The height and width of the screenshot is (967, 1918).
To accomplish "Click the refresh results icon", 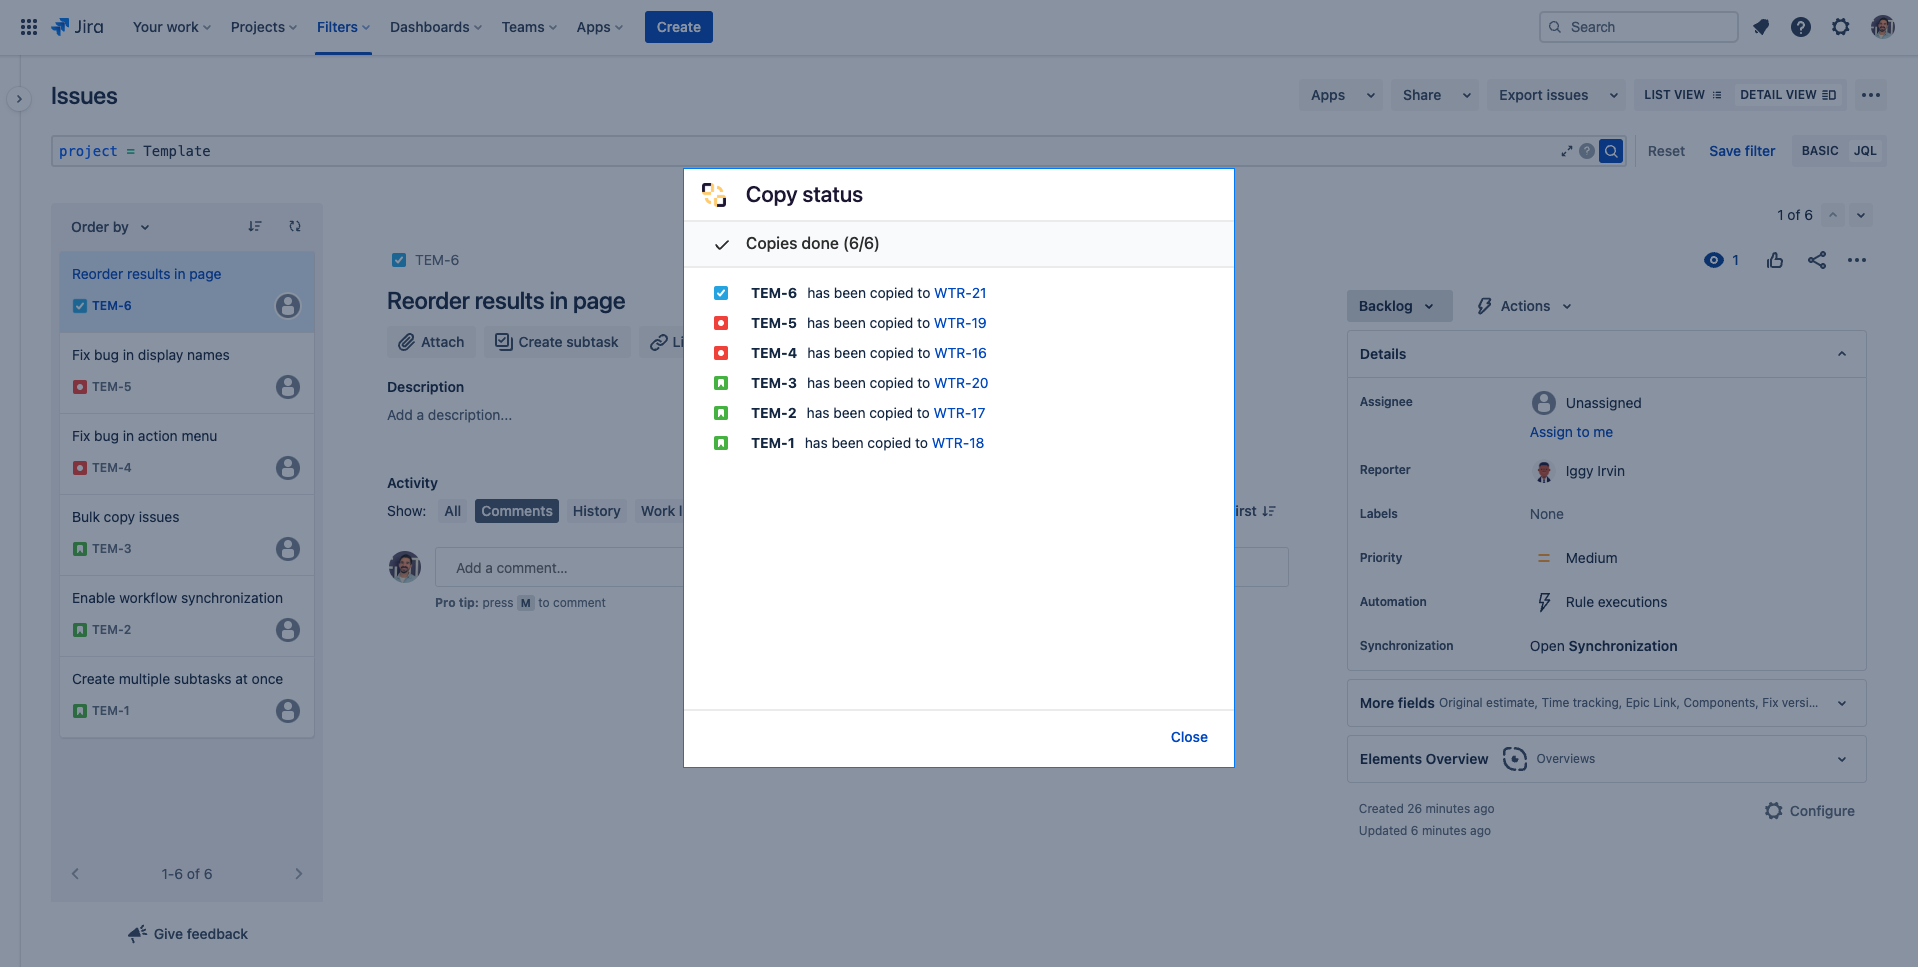I will pos(295,227).
